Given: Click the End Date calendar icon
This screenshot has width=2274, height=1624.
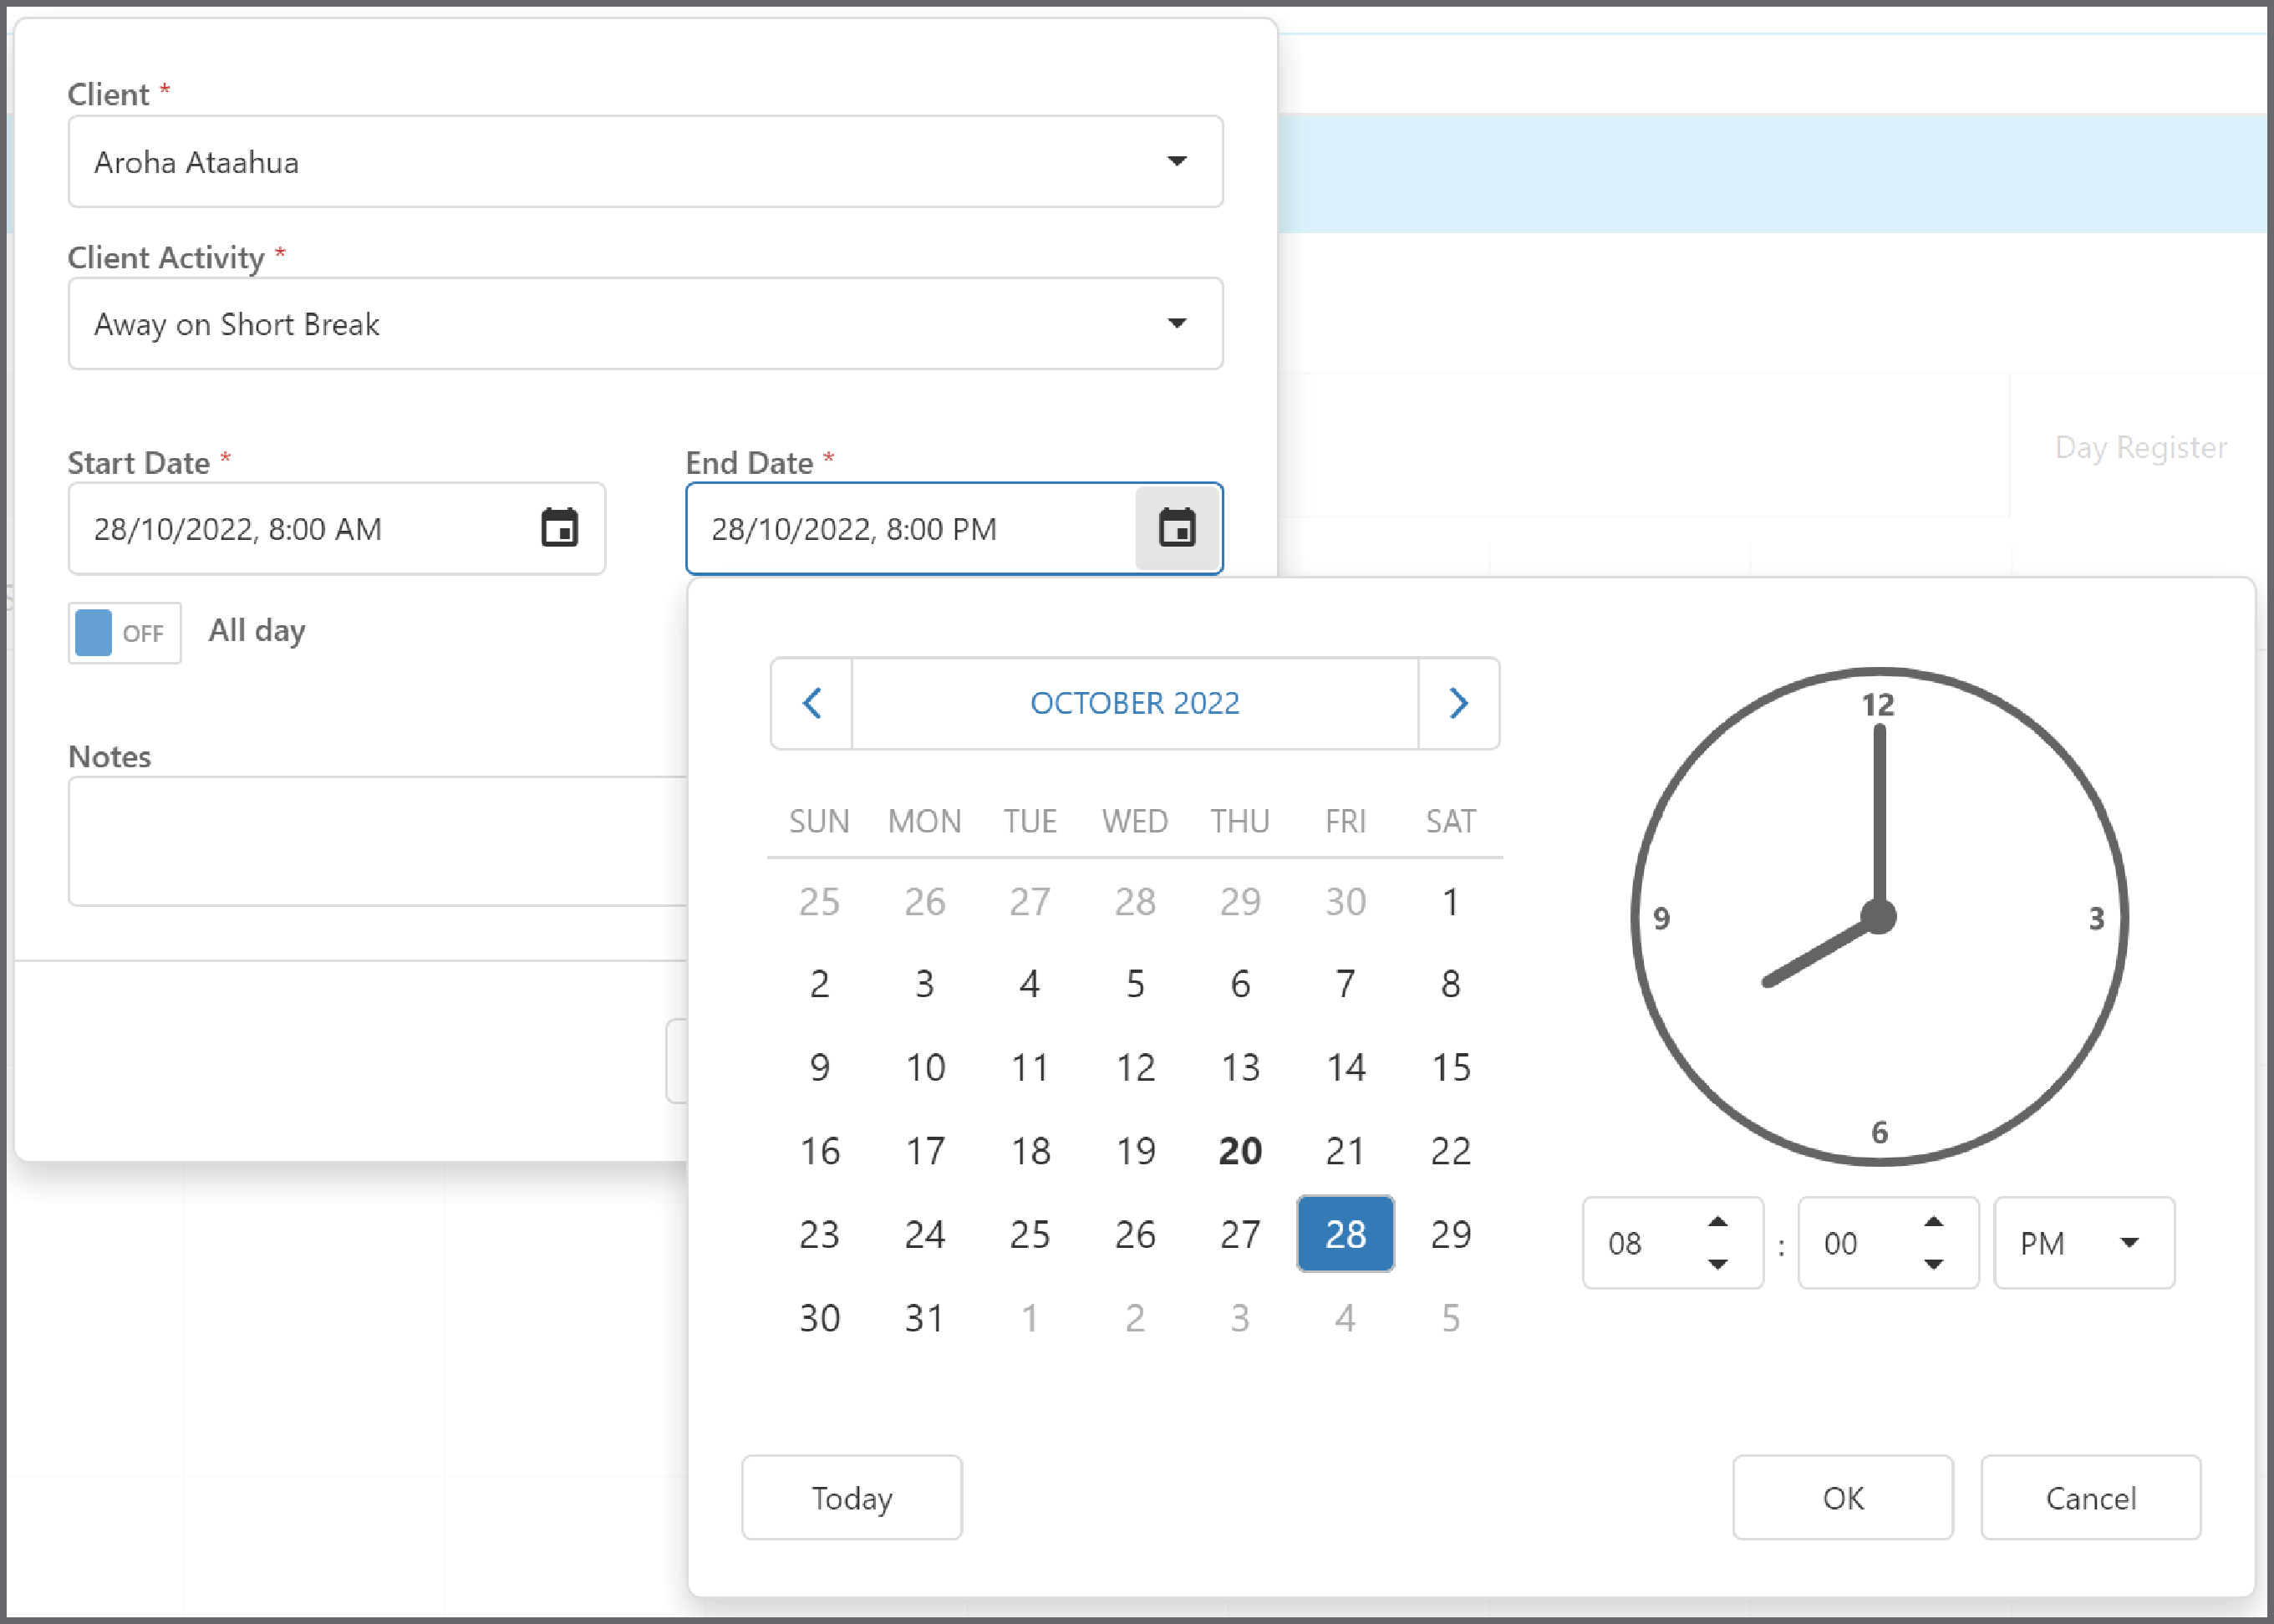Looking at the screenshot, I should [1177, 528].
